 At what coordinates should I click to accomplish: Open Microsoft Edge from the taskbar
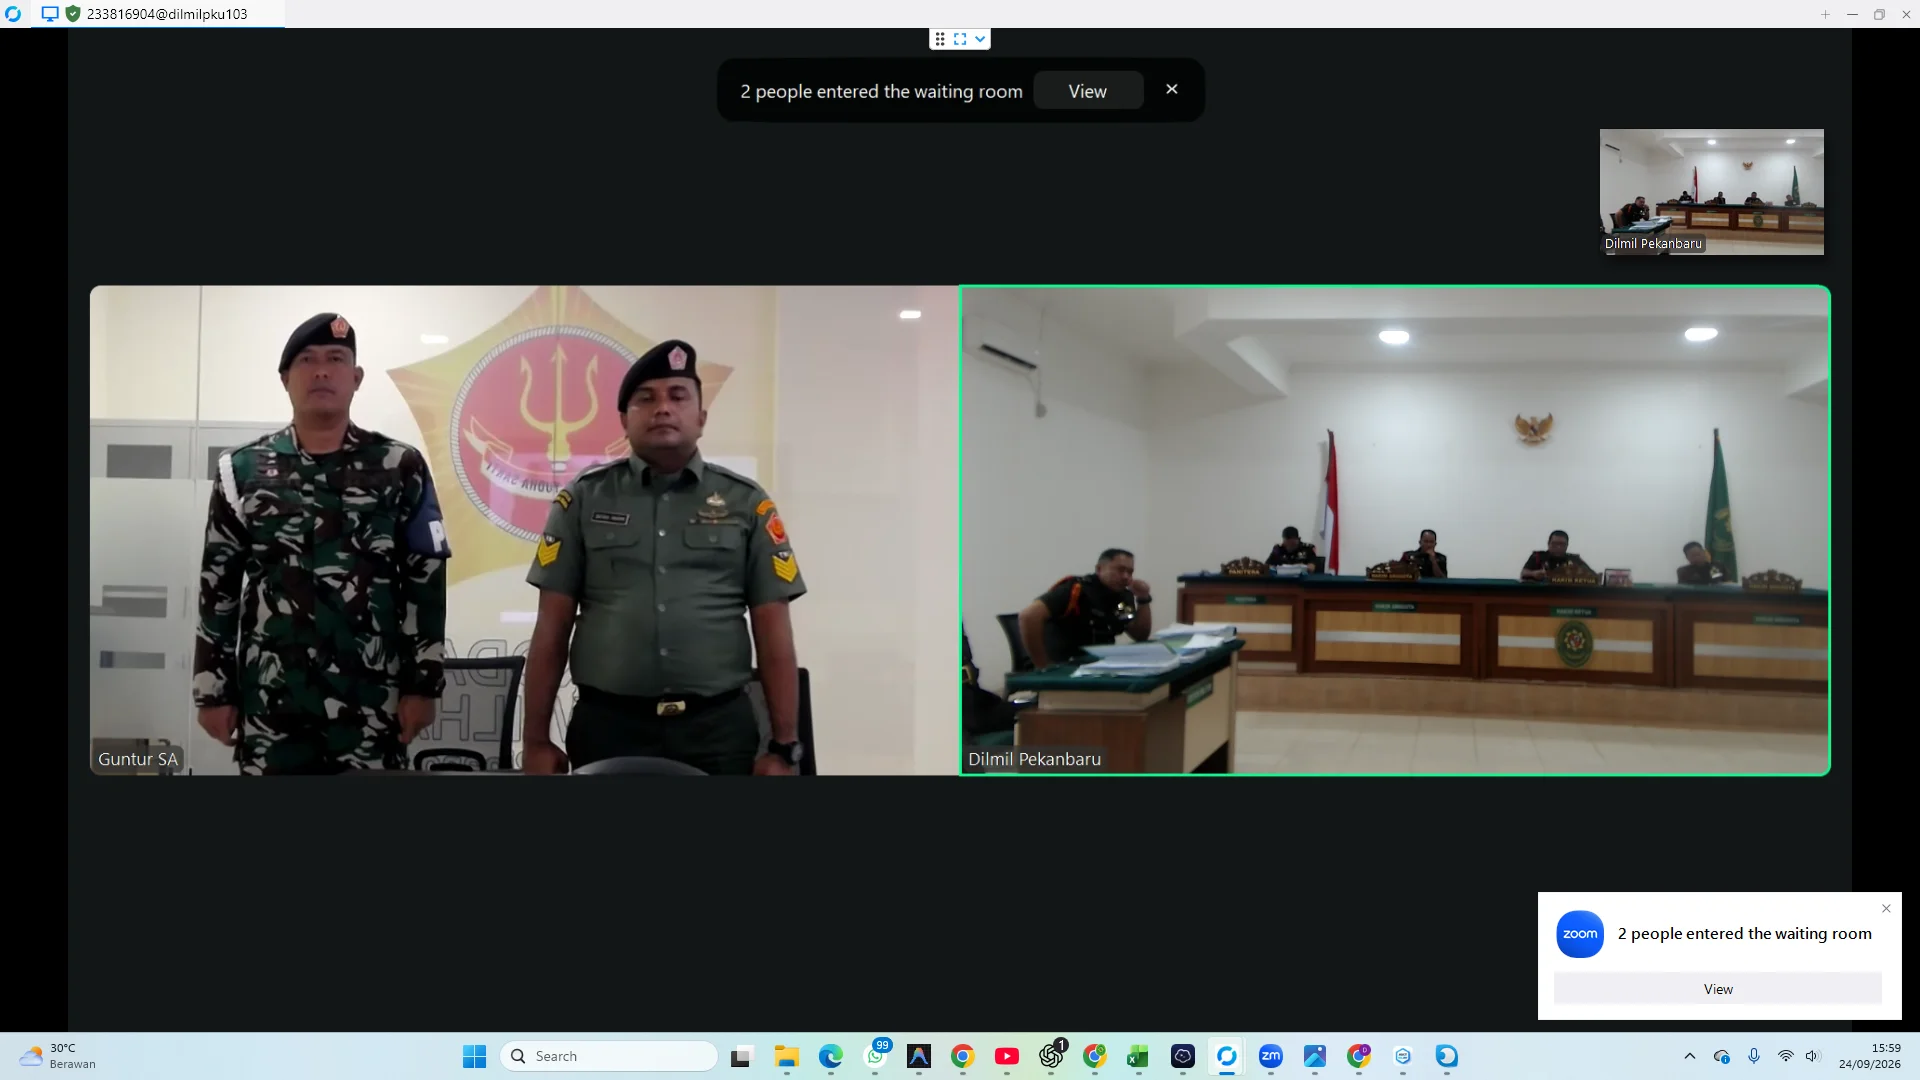[x=830, y=1056]
